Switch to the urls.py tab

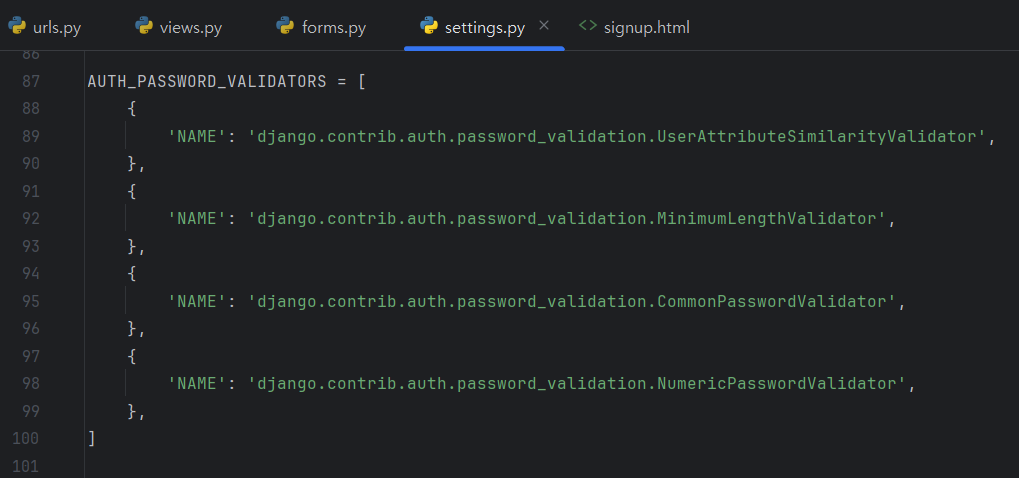point(57,28)
